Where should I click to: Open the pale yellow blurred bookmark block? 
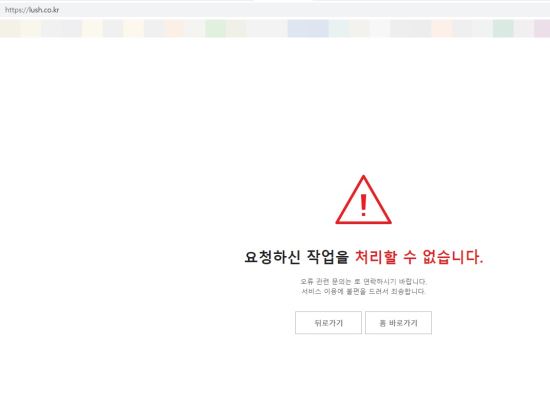click(92, 28)
